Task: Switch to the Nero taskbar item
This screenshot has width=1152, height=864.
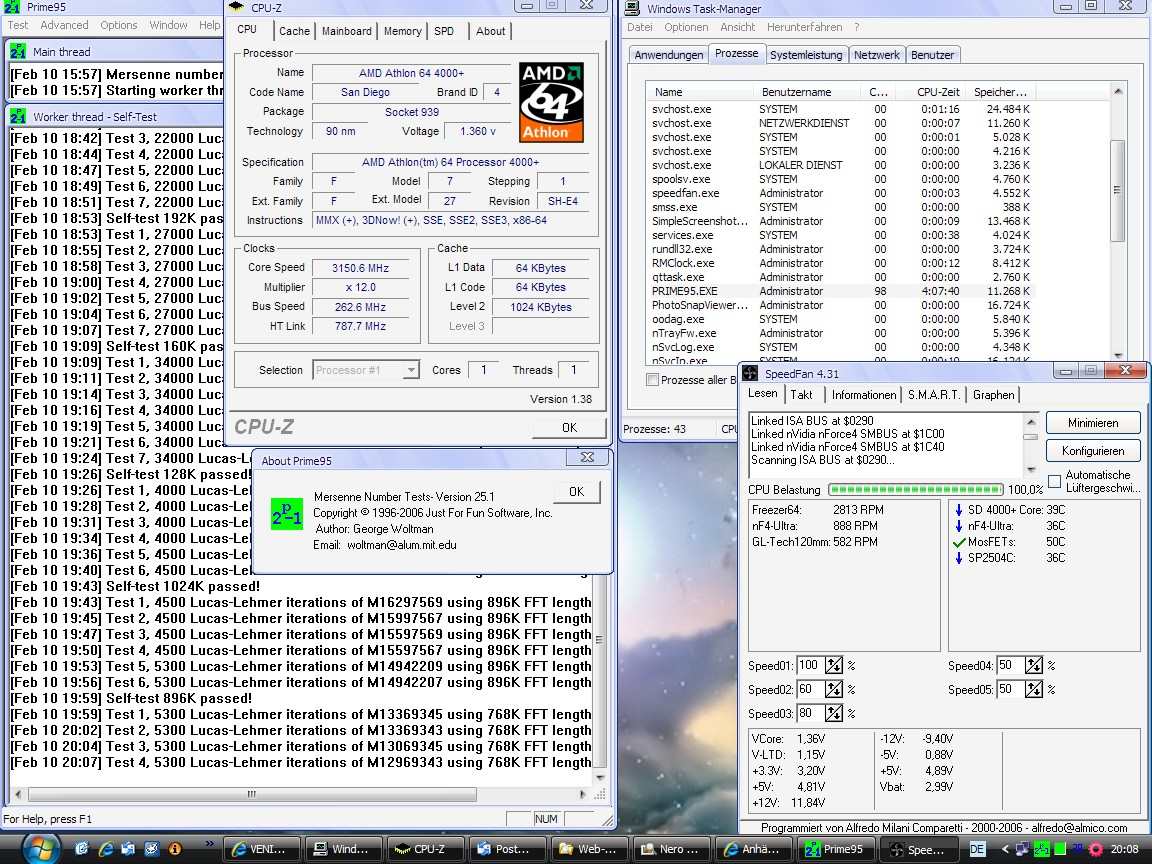Action: pos(671,849)
